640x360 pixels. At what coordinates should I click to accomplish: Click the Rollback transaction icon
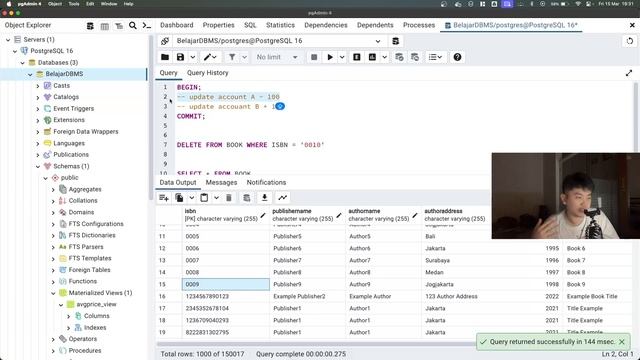point(415,57)
